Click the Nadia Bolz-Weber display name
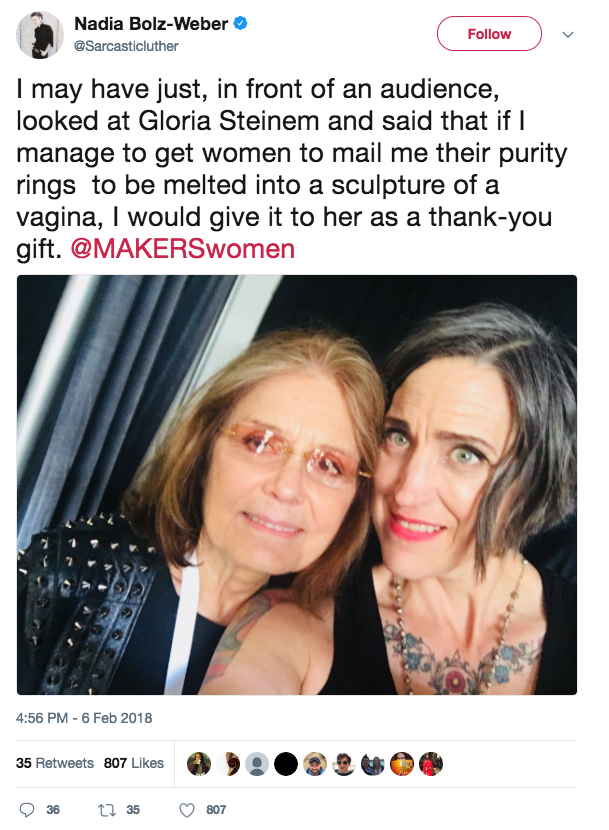 pos(151,24)
